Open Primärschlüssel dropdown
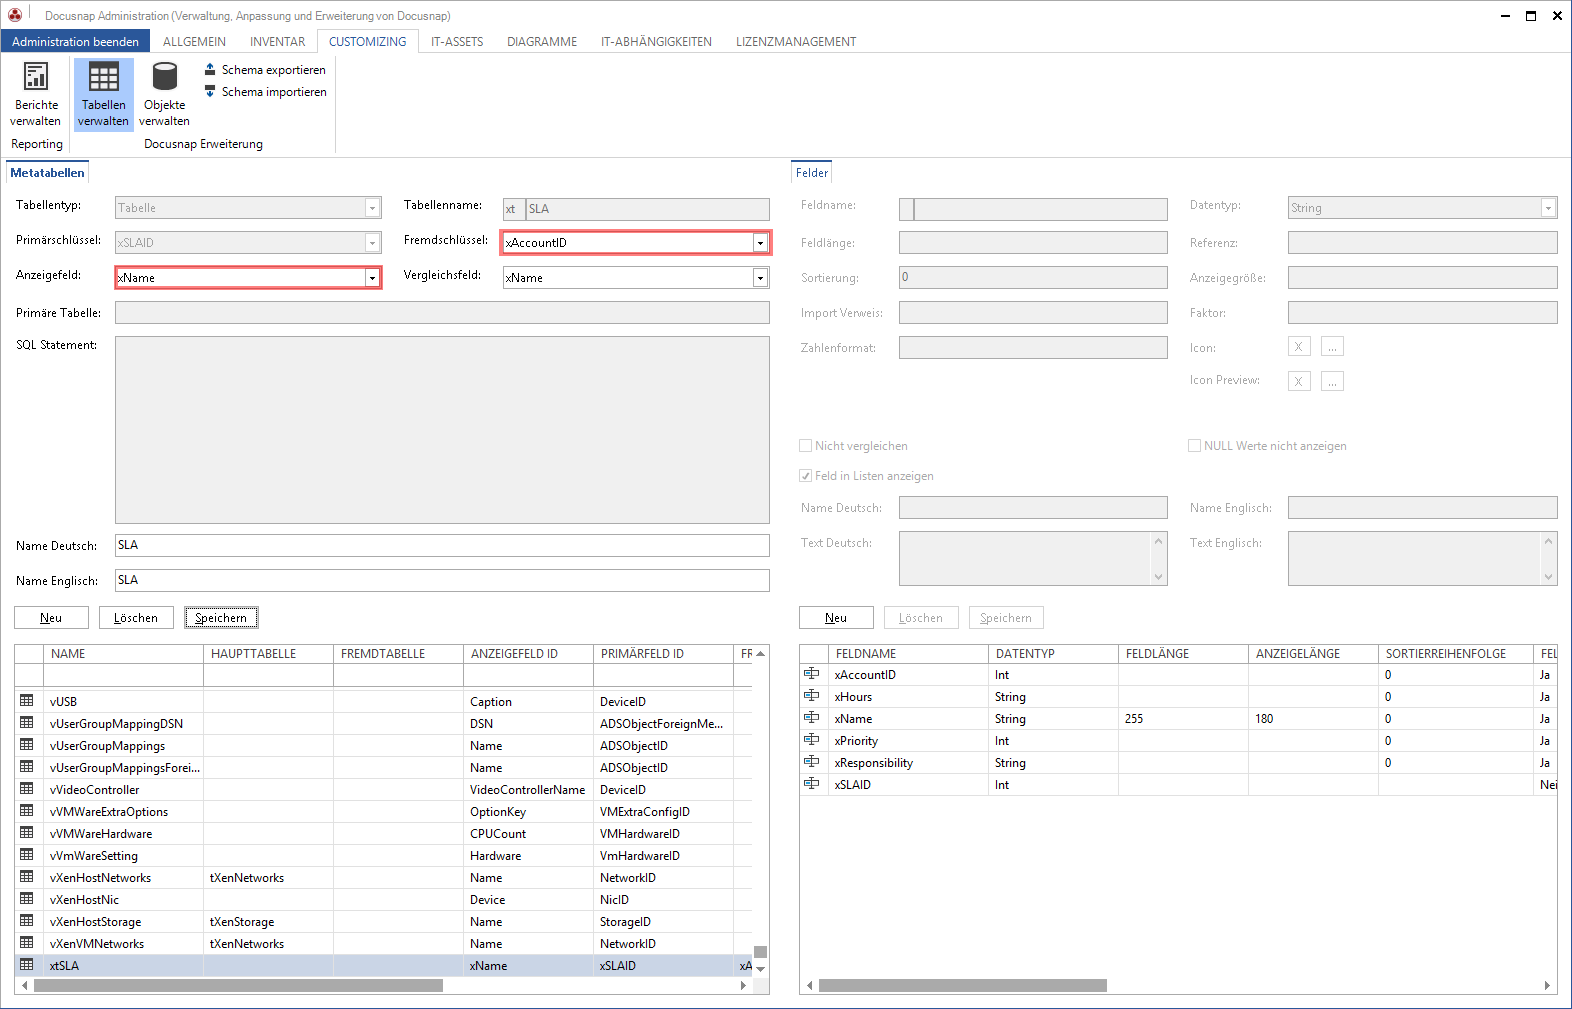The image size is (1572, 1009). [372, 243]
